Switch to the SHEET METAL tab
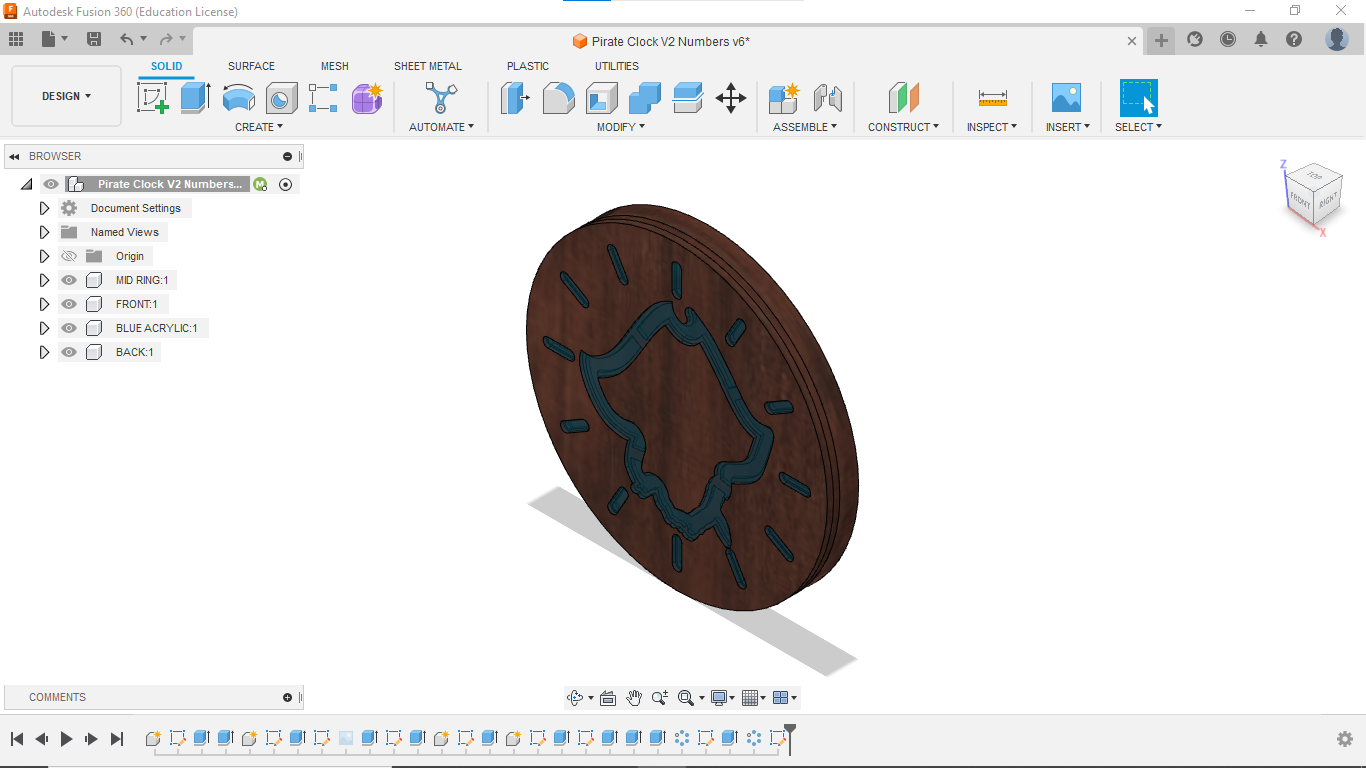 [427, 66]
